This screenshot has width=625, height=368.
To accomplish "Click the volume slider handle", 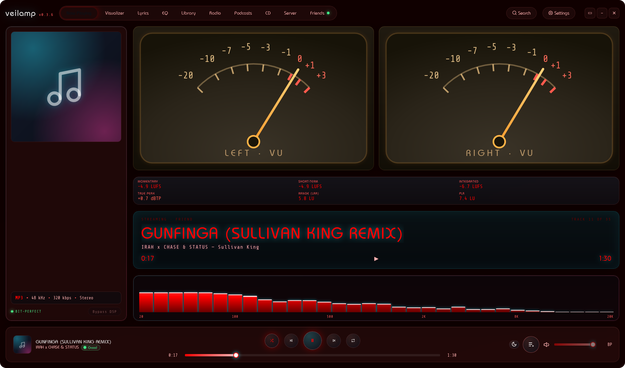I will pos(593,344).
